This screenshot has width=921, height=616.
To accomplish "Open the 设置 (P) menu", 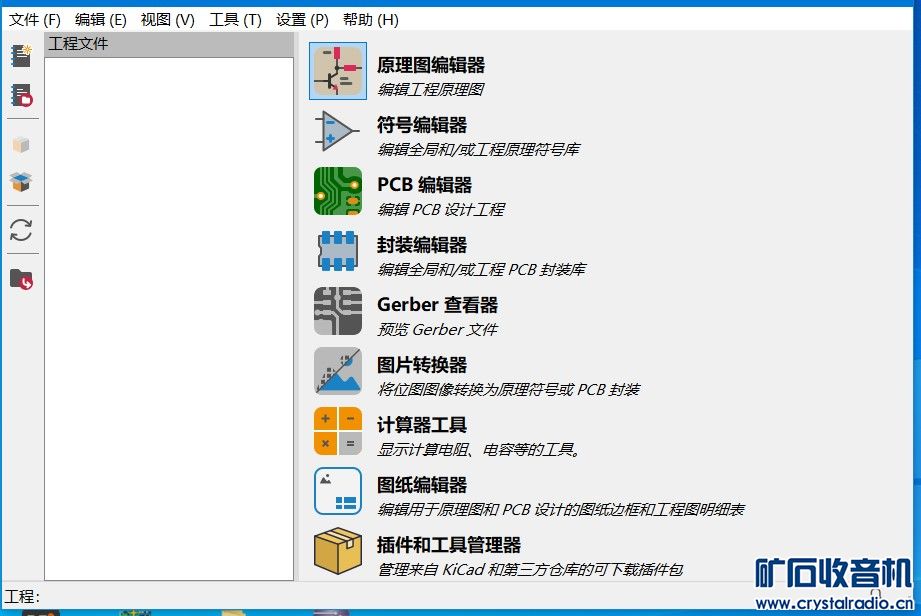I will click(302, 20).
